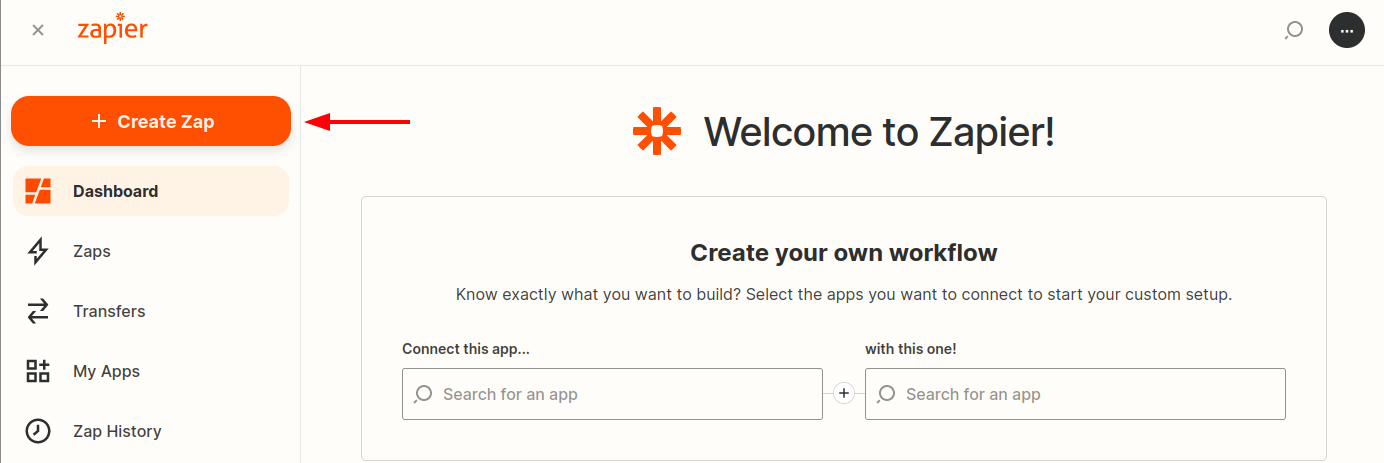The image size is (1384, 463).
Task: Open search with magnifier icon
Action: pos(1294,30)
